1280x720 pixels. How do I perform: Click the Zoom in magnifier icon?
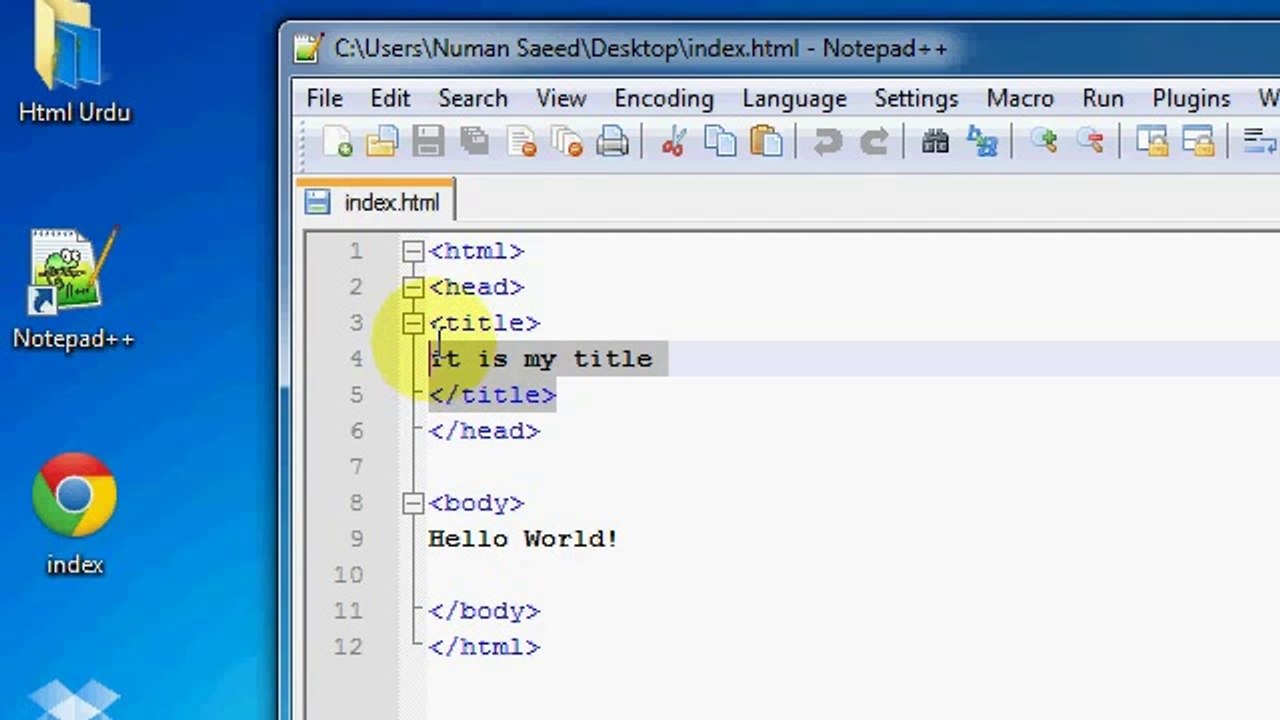tap(1044, 141)
